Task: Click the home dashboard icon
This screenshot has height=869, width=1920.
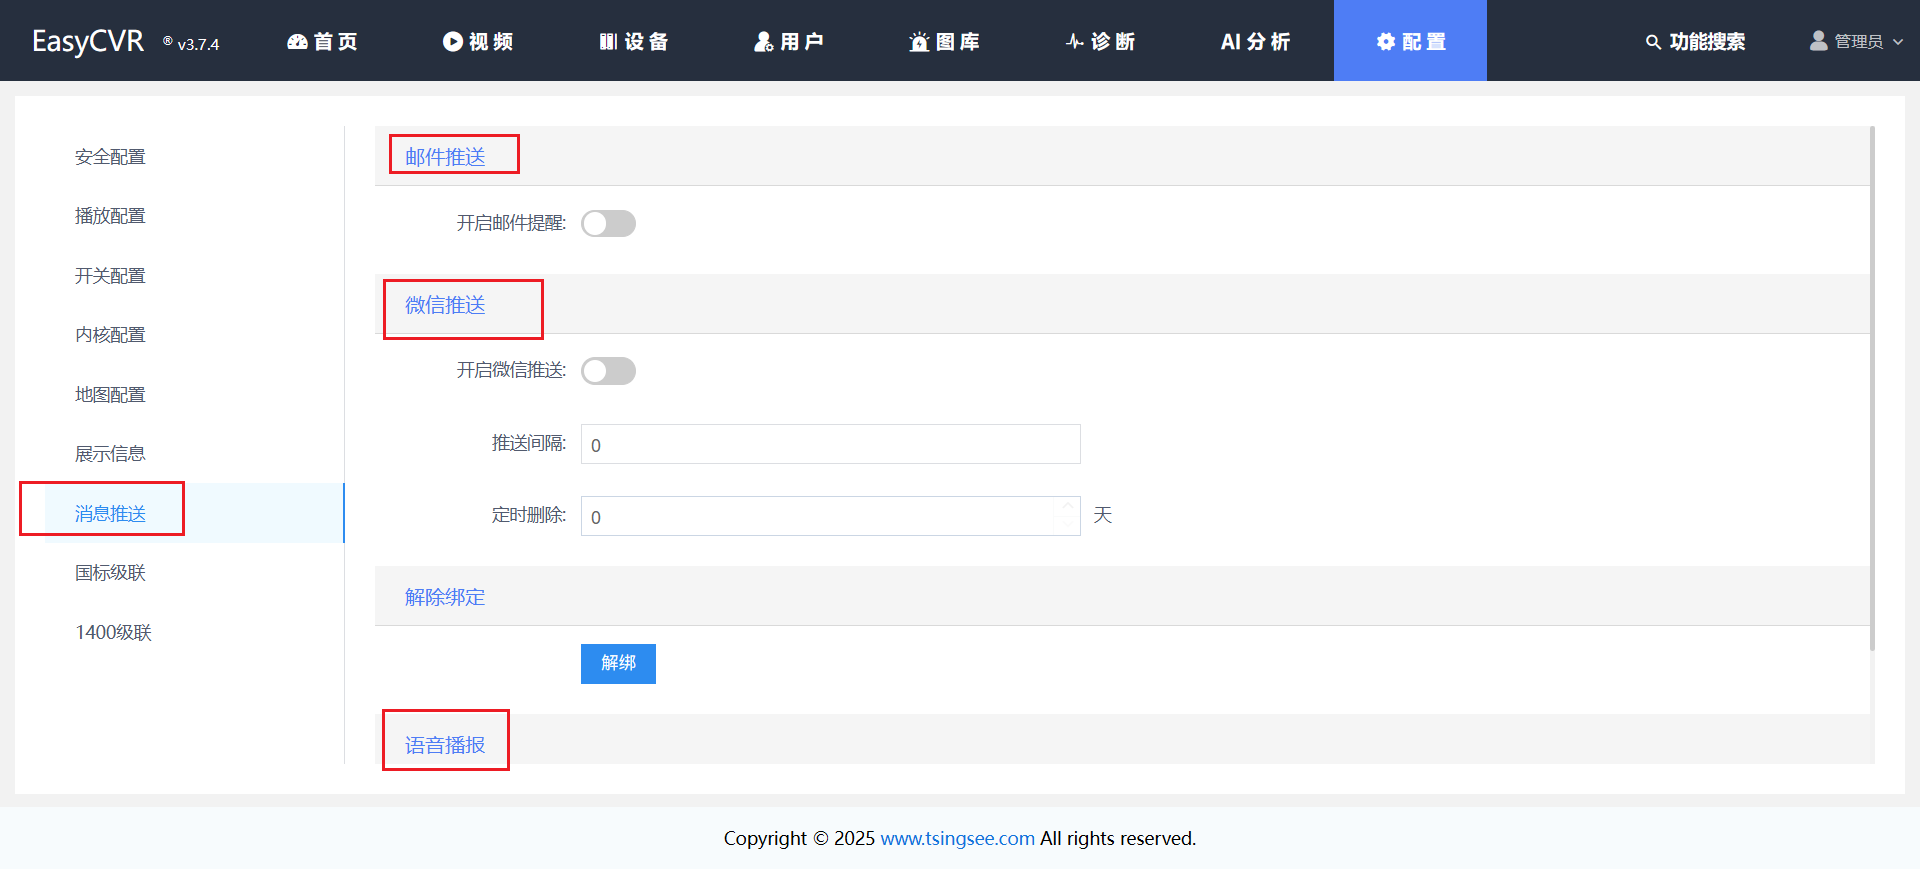Action: pos(297,41)
